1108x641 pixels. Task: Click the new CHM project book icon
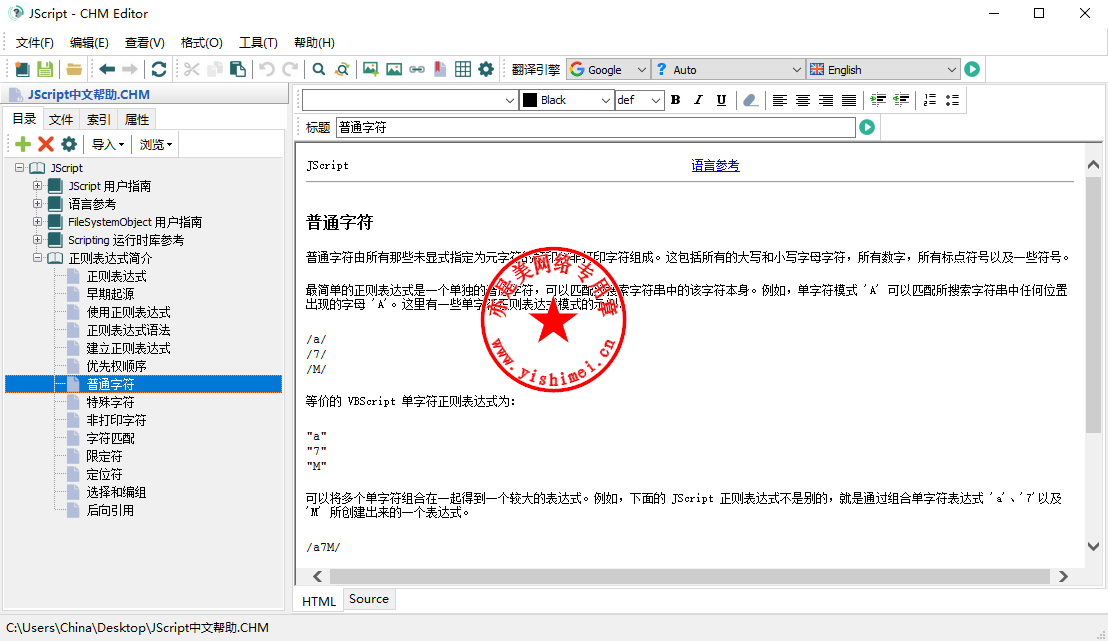(23, 69)
